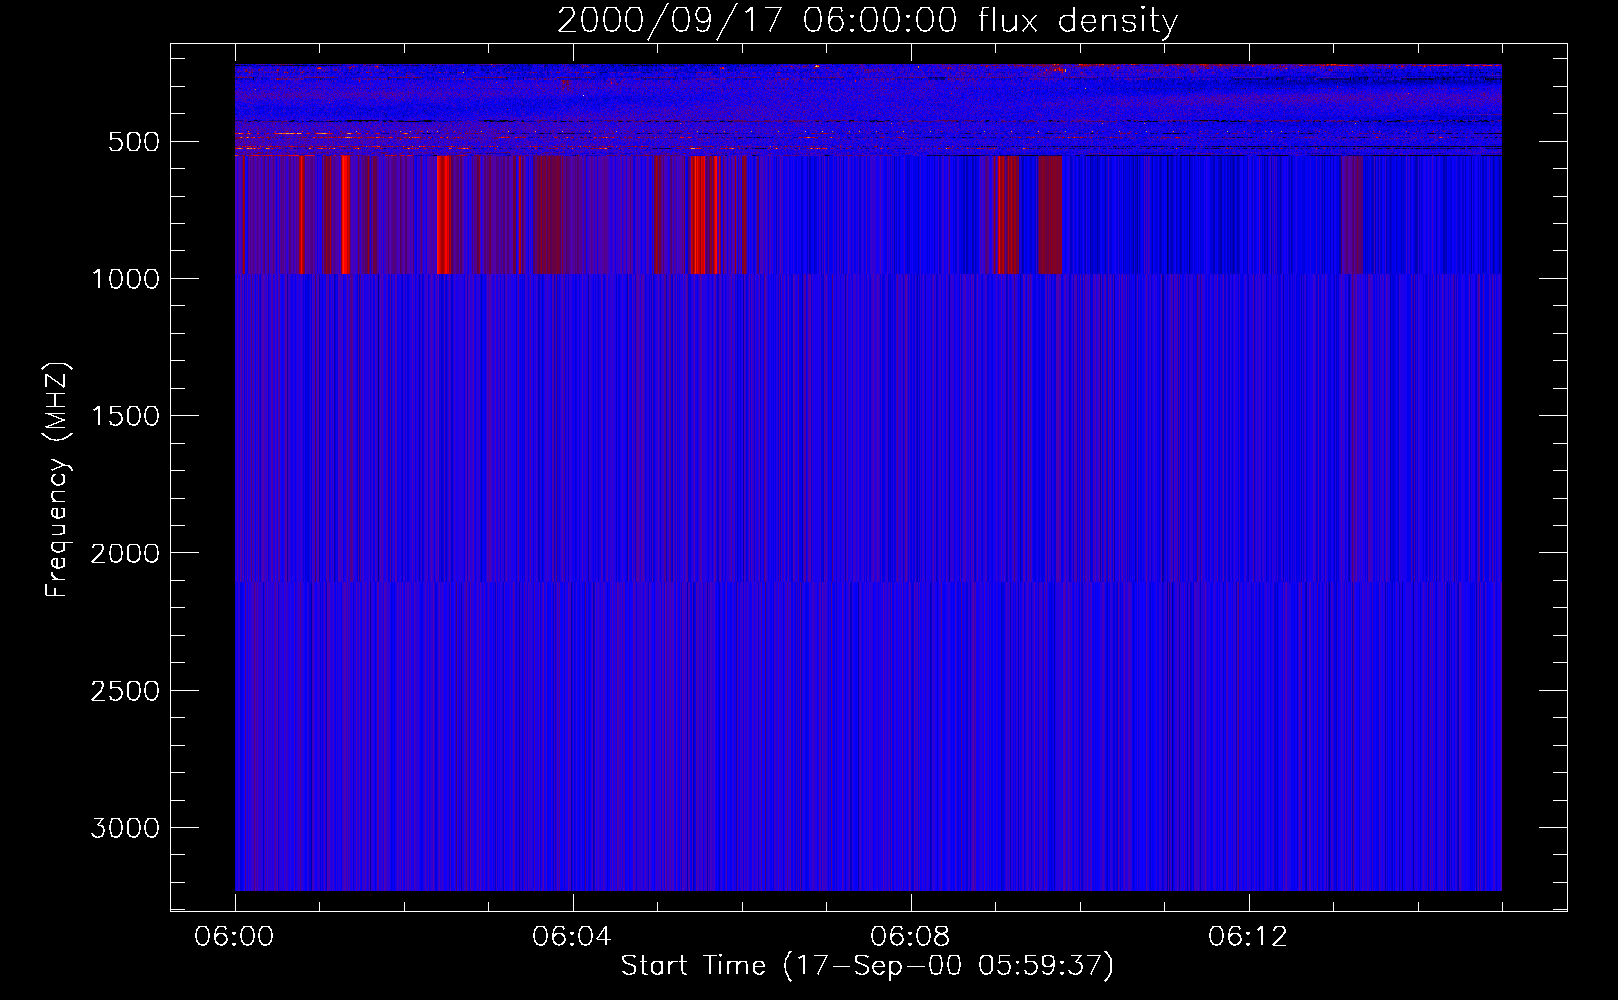1618x1000 pixels.
Task: Select the 1500 frequency axis label
Action: click(125, 416)
